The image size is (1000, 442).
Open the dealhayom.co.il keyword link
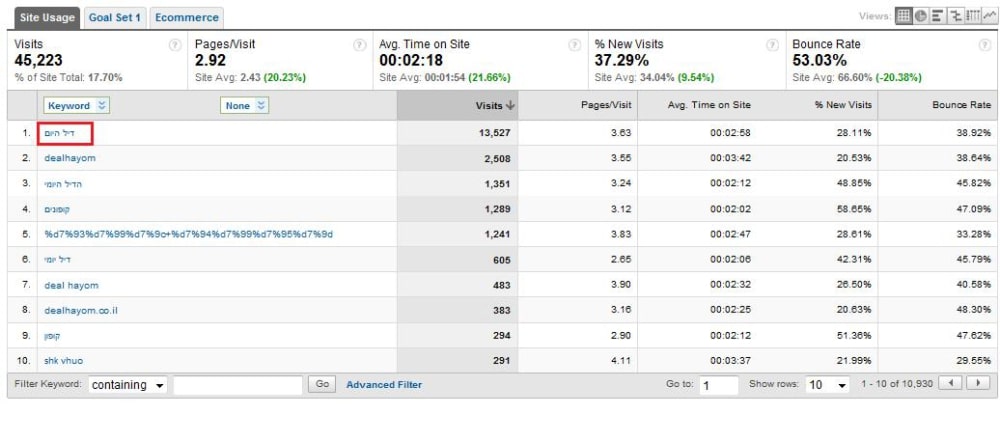pos(81,311)
